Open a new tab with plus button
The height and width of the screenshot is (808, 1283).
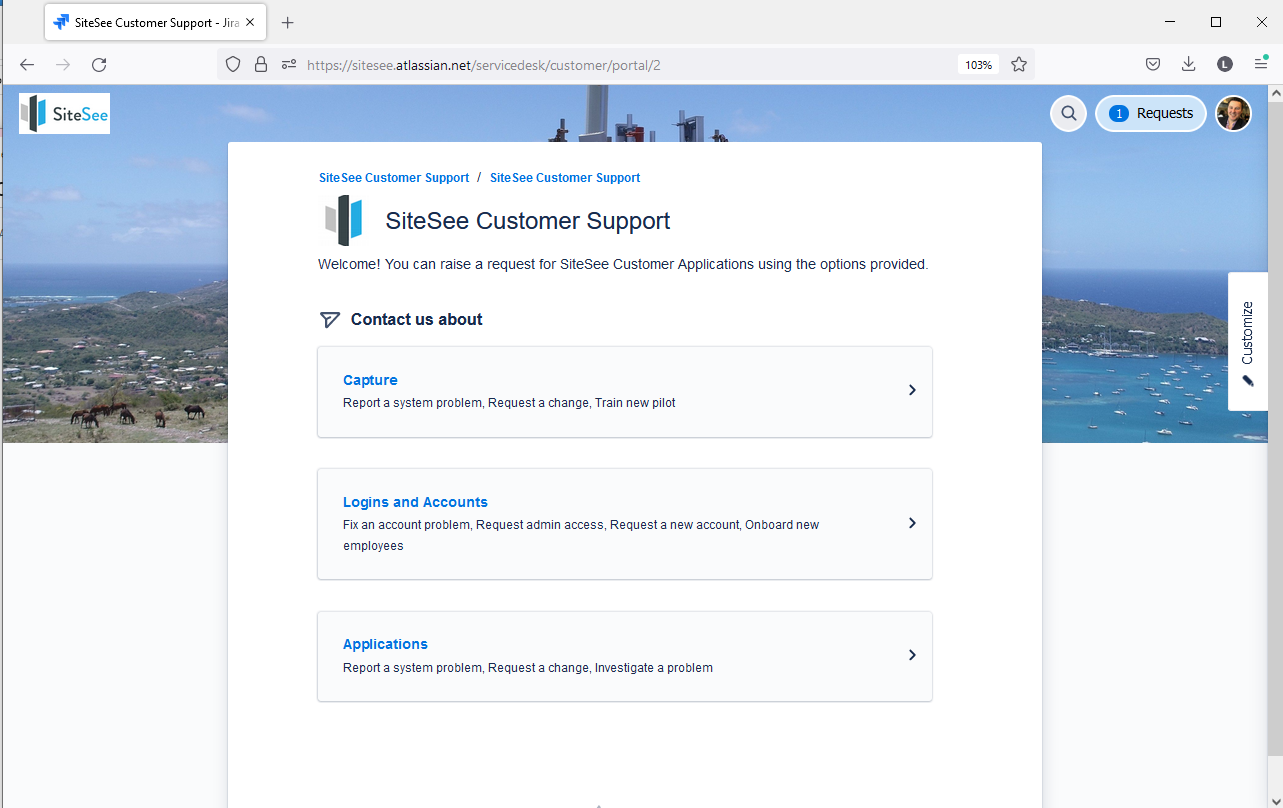(288, 22)
